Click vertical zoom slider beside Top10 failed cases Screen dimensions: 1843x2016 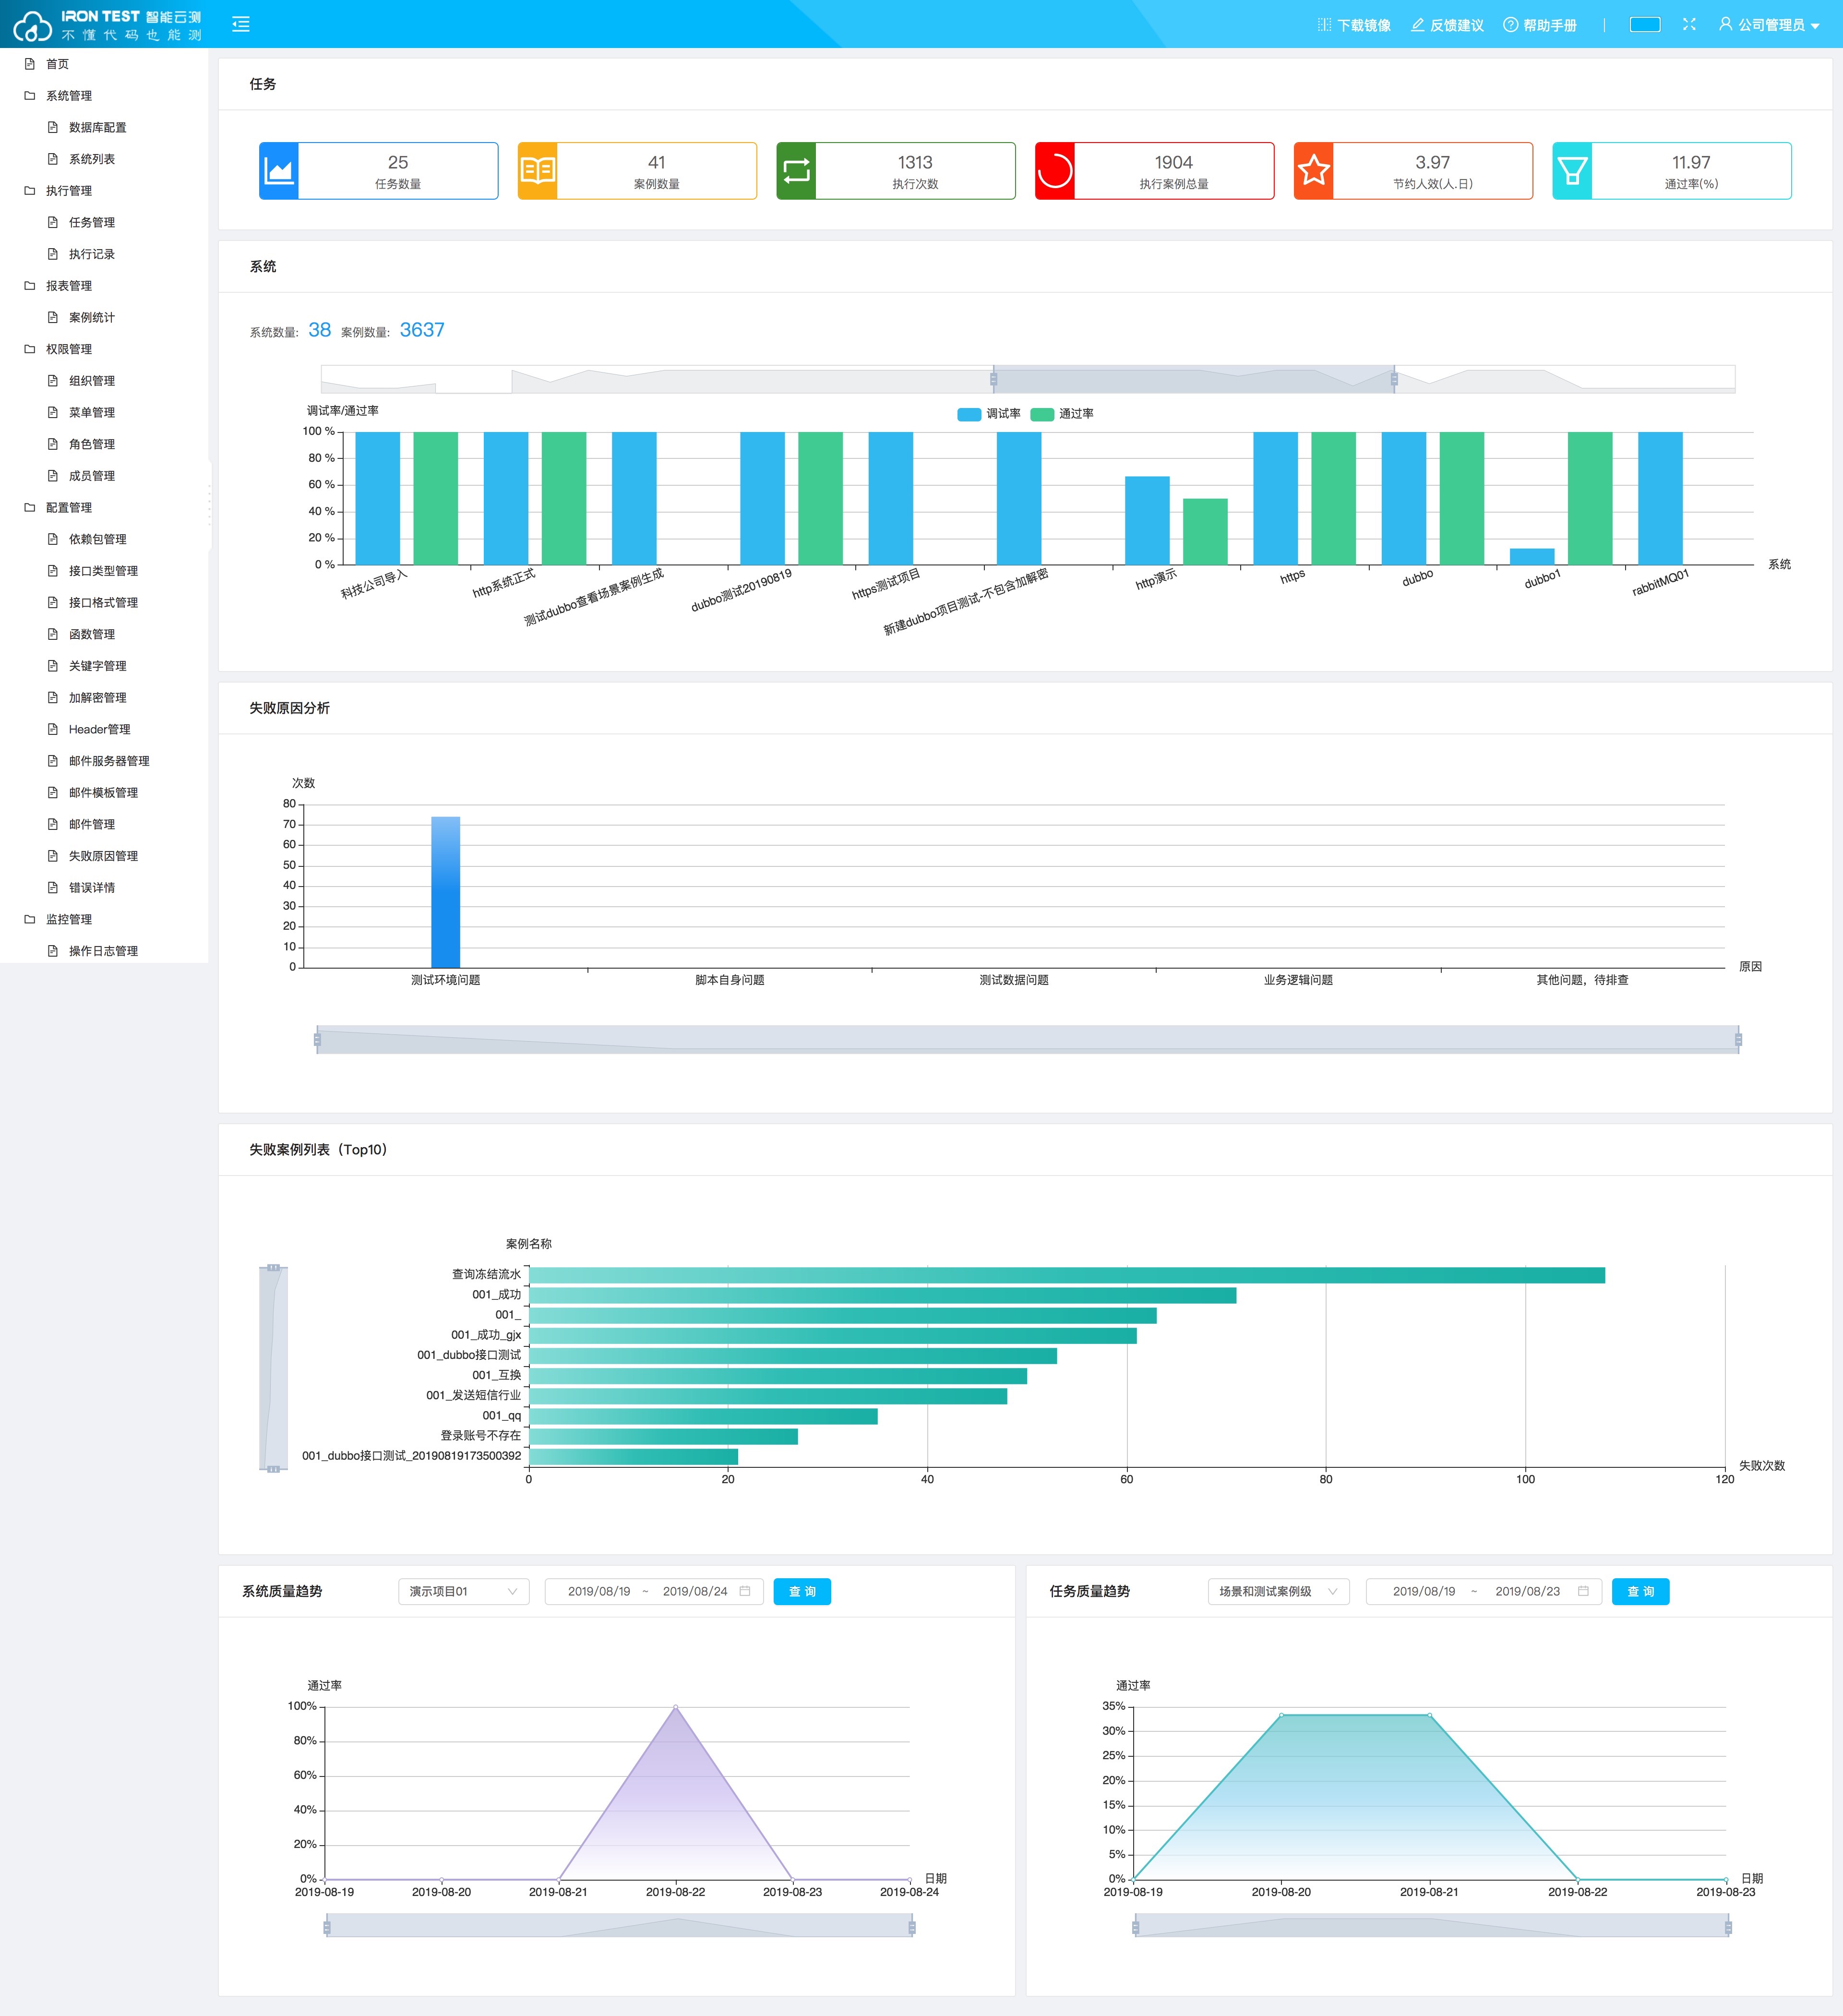point(273,1368)
